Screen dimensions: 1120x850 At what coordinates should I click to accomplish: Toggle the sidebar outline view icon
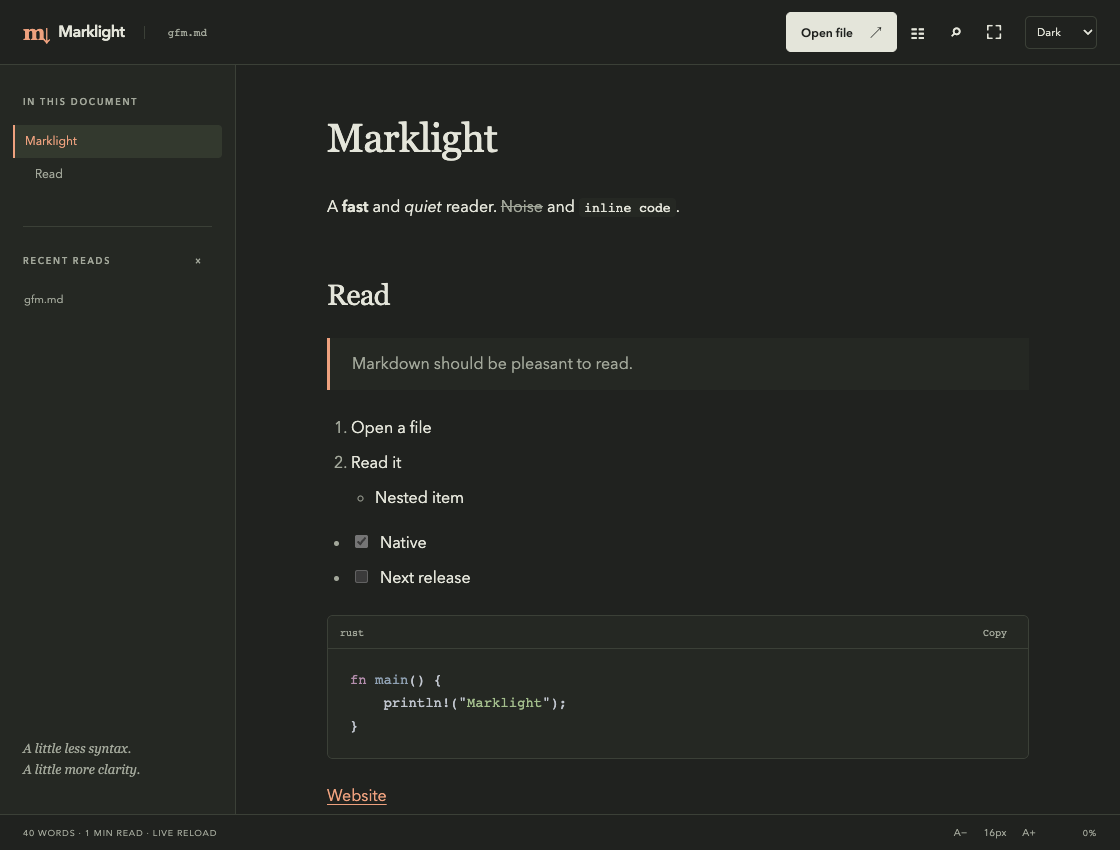918,33
